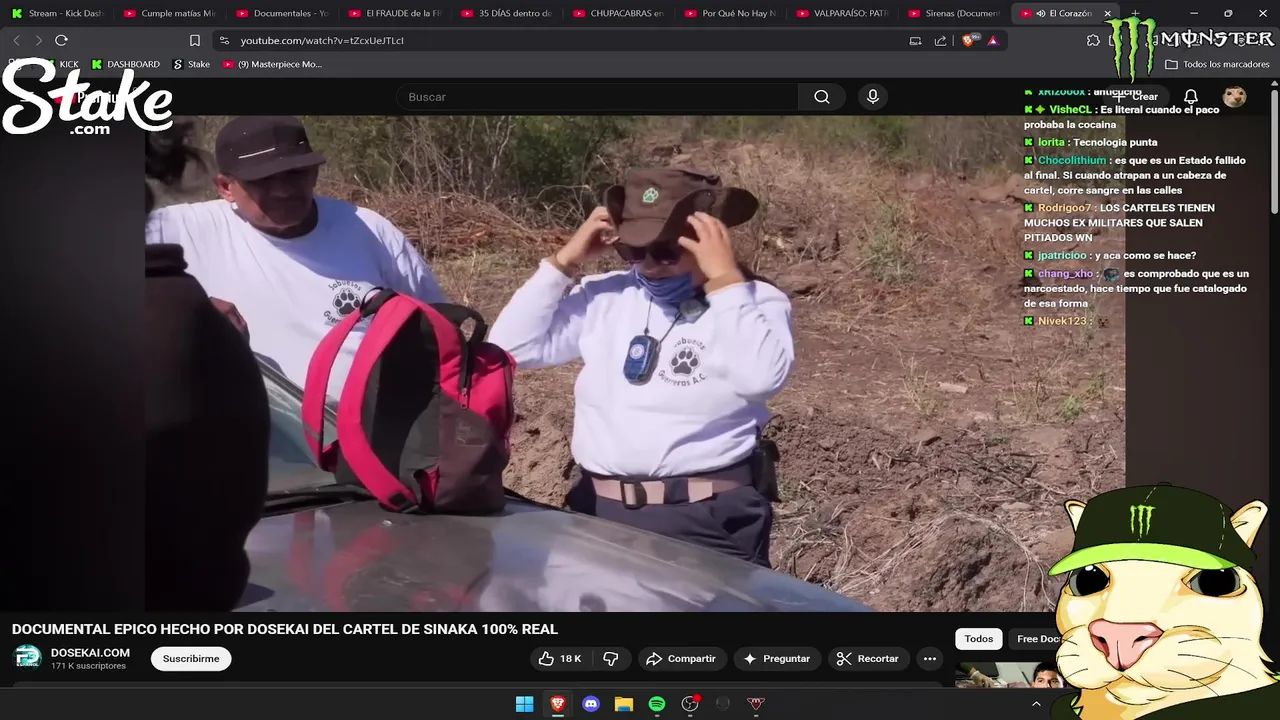Focus the YouTube Buscar search field
Image resolution: width=1280 pixels, height=720 pixels.
coord(597,97)
